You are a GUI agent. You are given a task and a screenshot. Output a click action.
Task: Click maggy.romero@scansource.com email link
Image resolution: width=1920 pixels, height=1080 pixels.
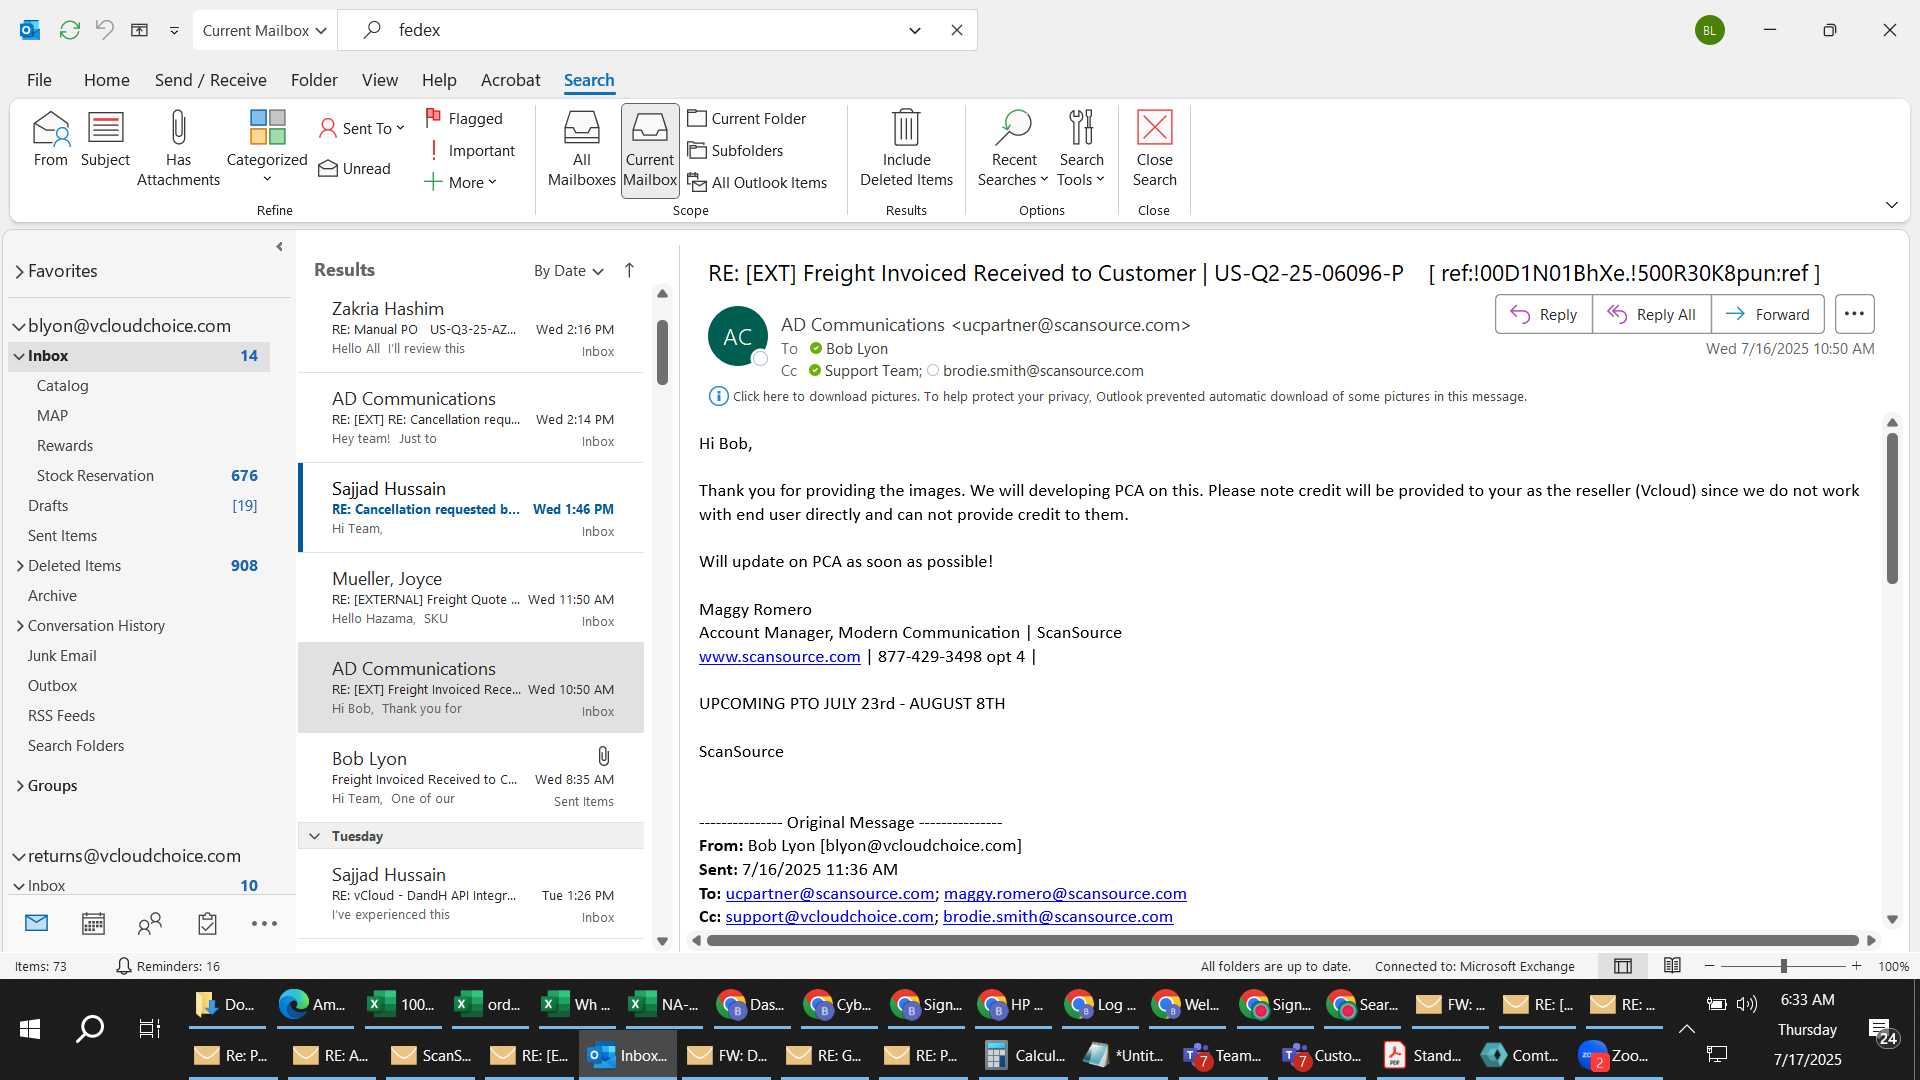click(1065, 894)
